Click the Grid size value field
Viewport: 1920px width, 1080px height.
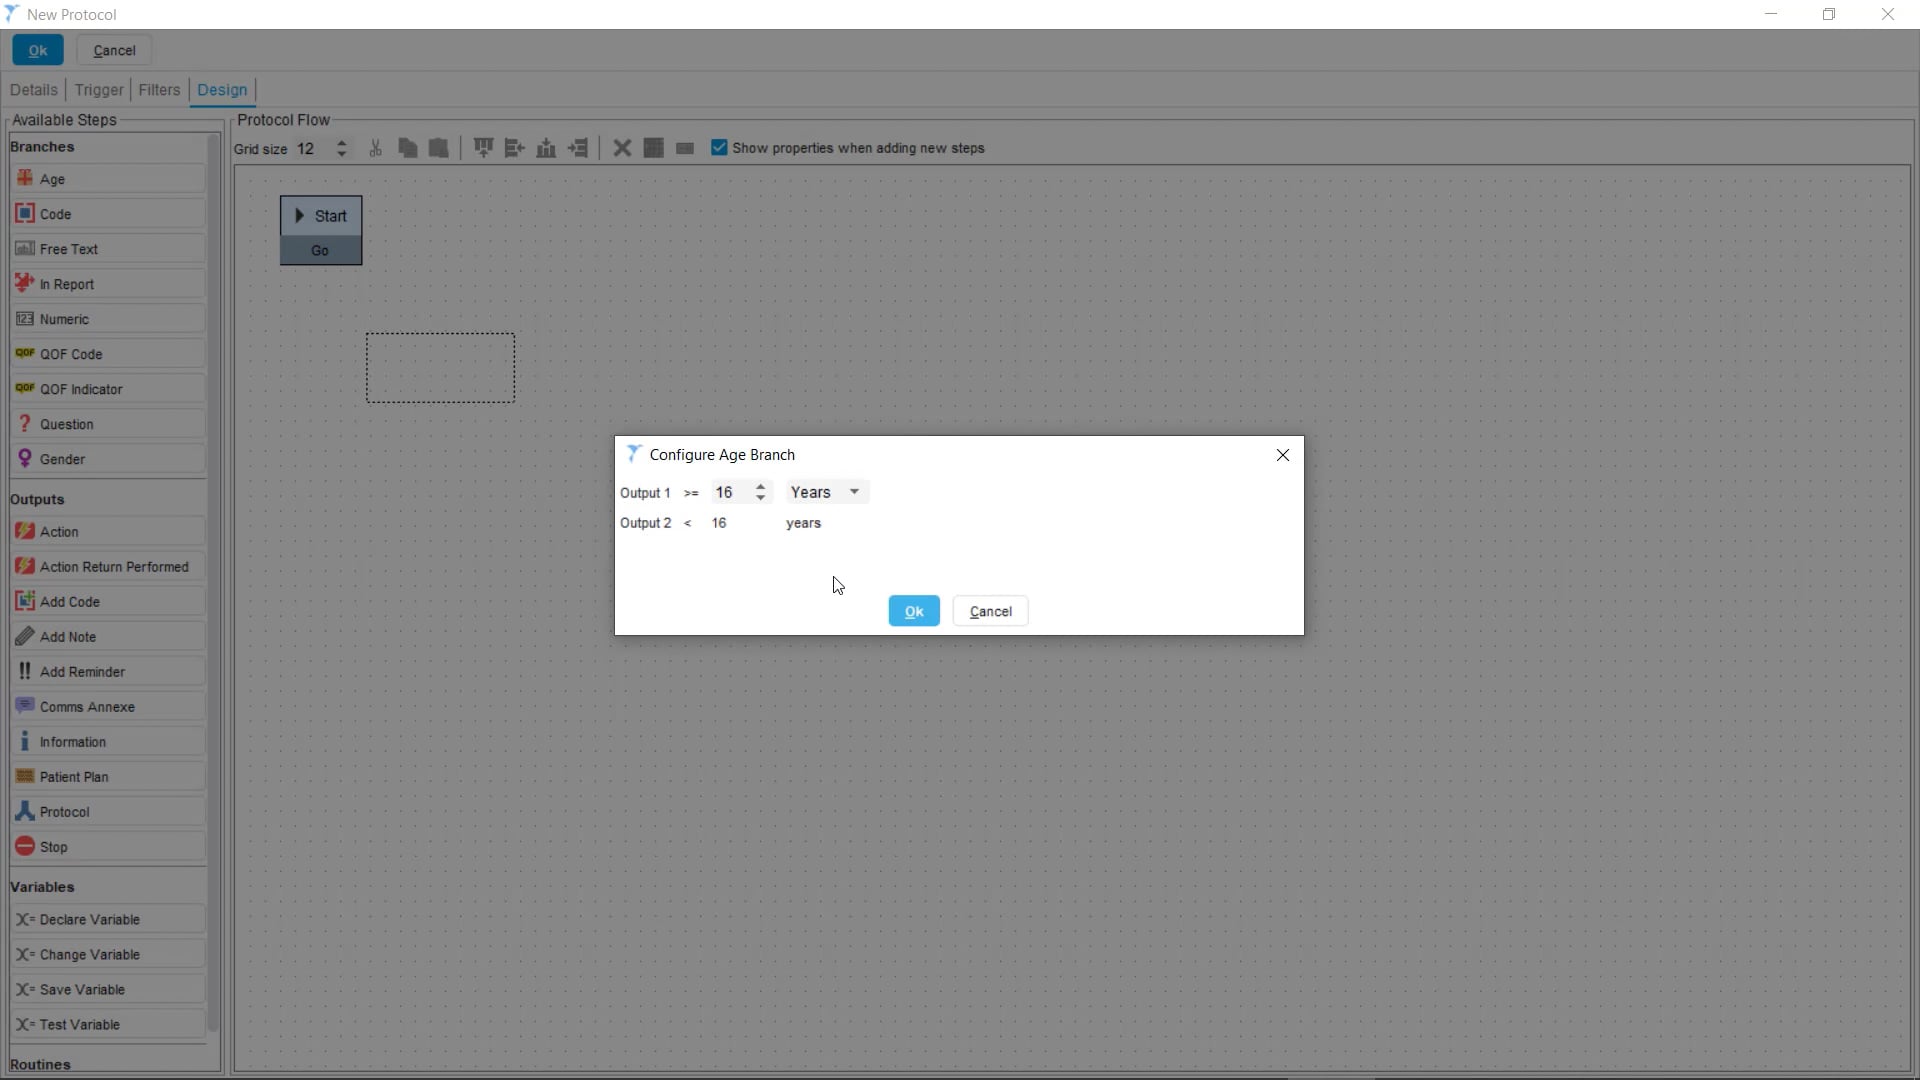(314, 148)
